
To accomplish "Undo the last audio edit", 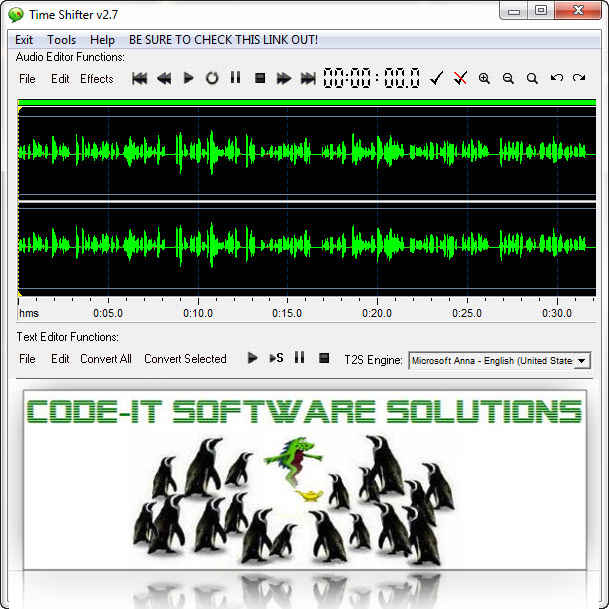I will [557, 78].
